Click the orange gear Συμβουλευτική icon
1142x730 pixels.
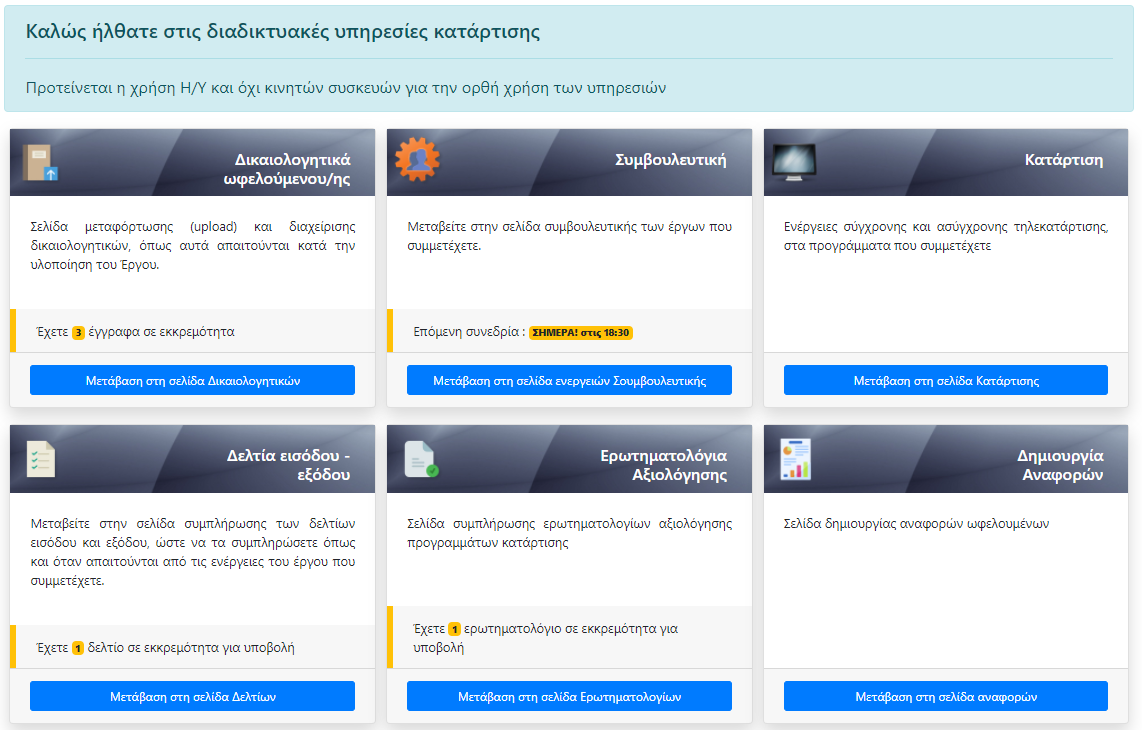pos(417,160)
